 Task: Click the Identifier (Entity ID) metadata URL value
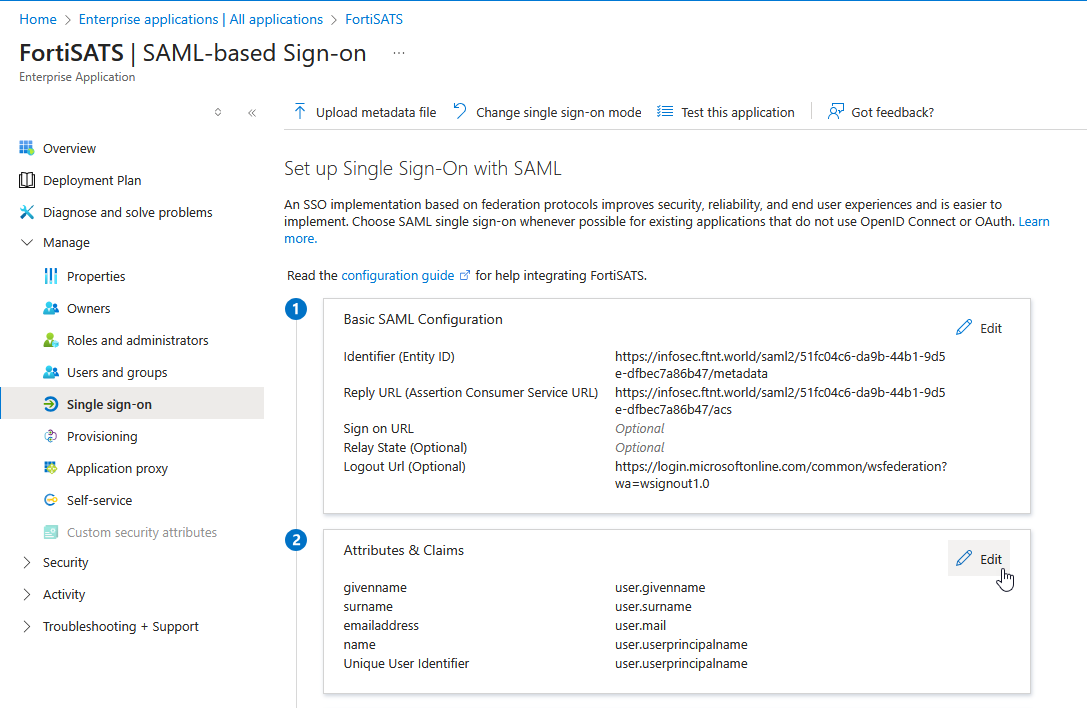coord(780,365)
